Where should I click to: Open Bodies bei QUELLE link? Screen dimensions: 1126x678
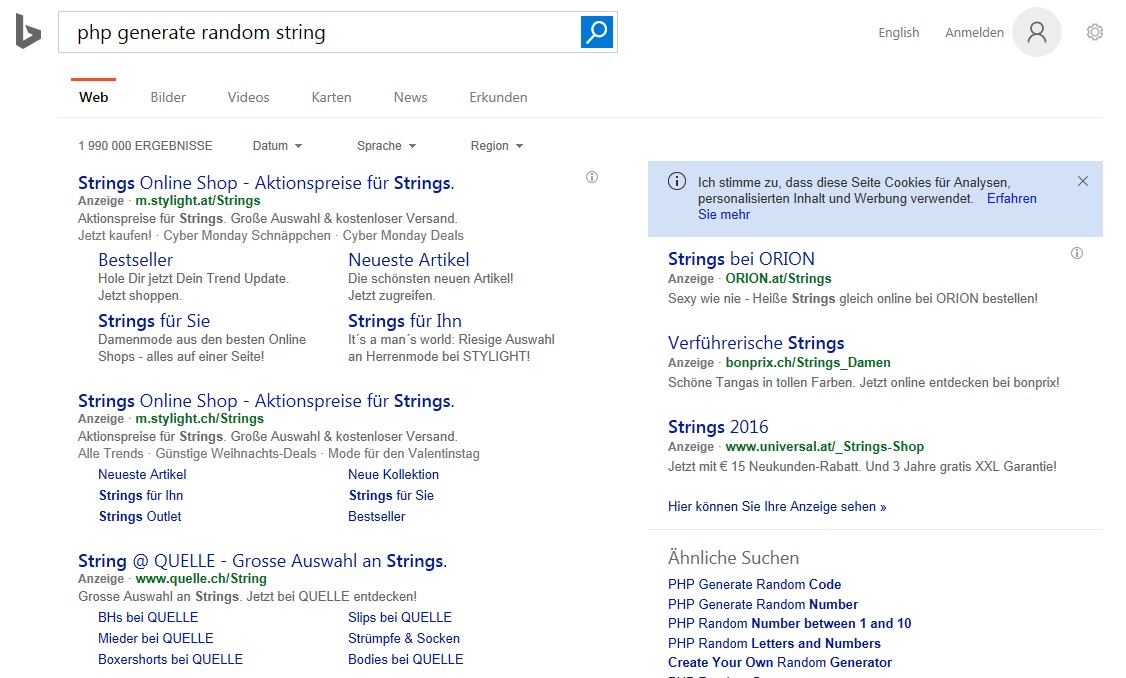pos(406,659)
